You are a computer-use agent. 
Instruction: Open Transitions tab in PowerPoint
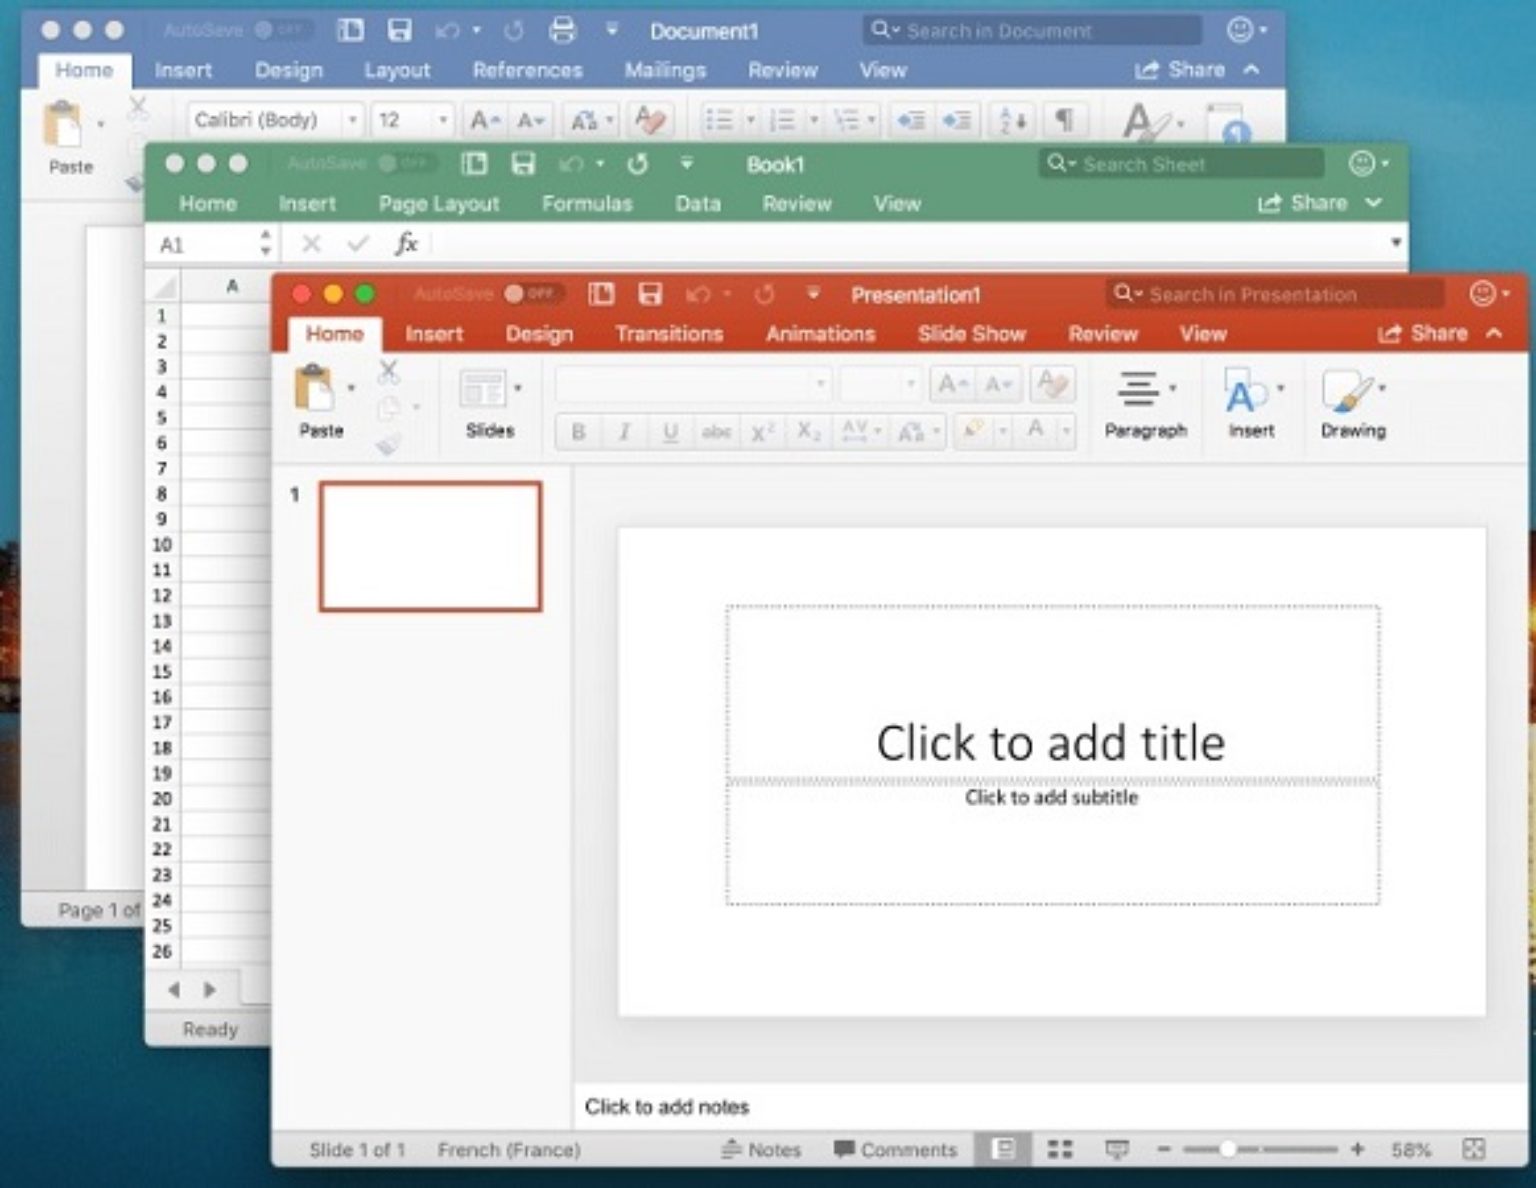click(x=669, y=334)
